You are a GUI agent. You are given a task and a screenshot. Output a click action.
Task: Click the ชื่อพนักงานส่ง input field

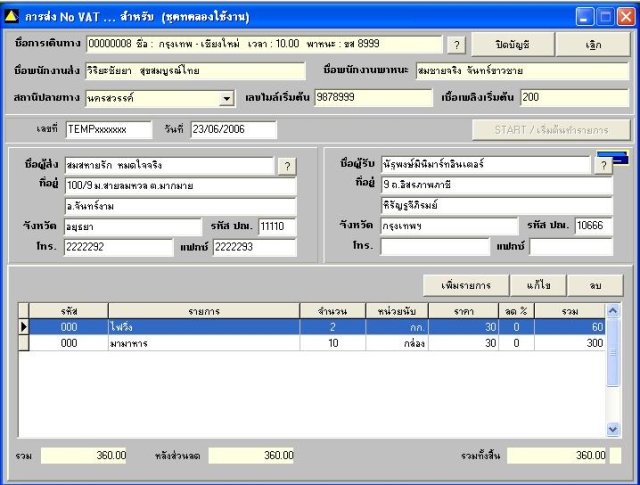click(195, 71)
